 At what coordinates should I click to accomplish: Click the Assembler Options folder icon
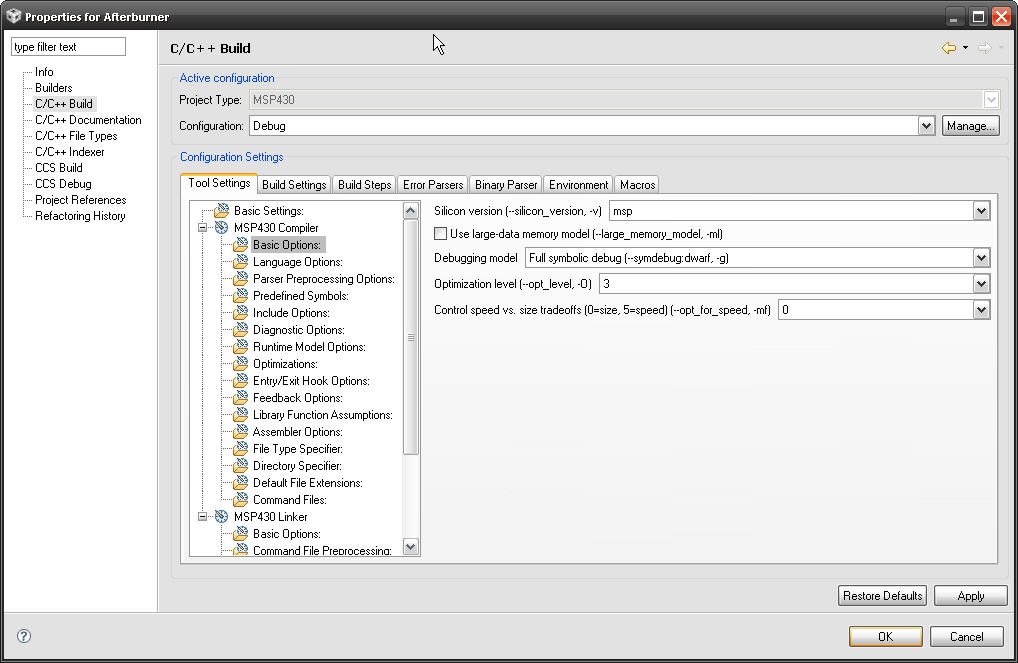pyautogui.click(x=240, y=431)
